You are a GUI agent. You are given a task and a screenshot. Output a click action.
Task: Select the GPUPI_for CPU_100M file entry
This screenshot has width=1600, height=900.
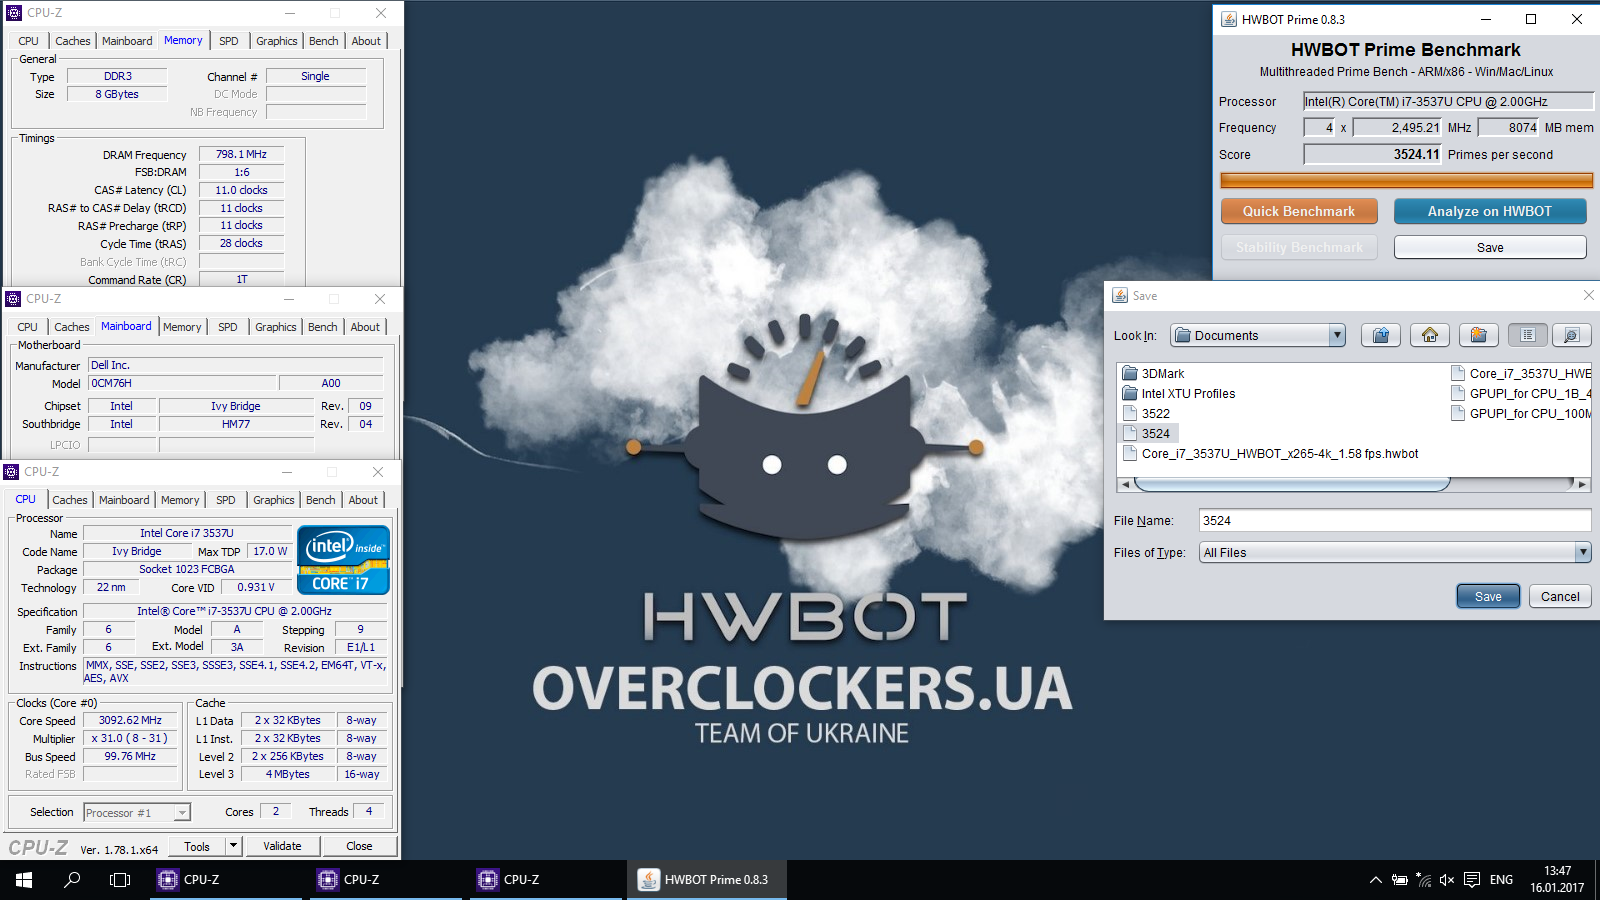pos(1521,413)
